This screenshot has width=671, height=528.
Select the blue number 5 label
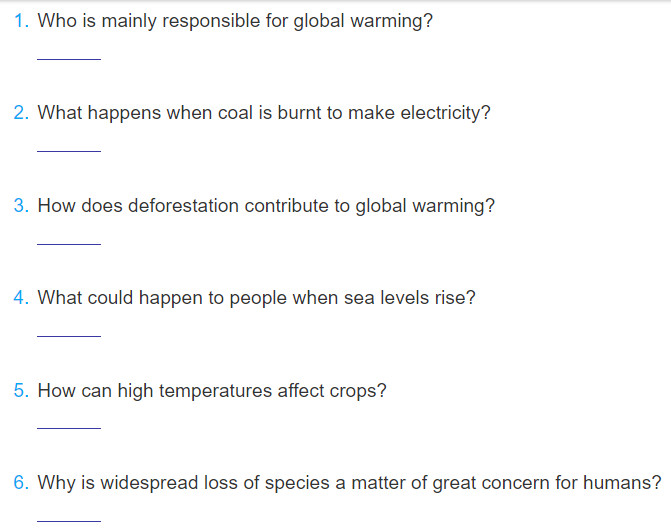[x=21, y=390]
